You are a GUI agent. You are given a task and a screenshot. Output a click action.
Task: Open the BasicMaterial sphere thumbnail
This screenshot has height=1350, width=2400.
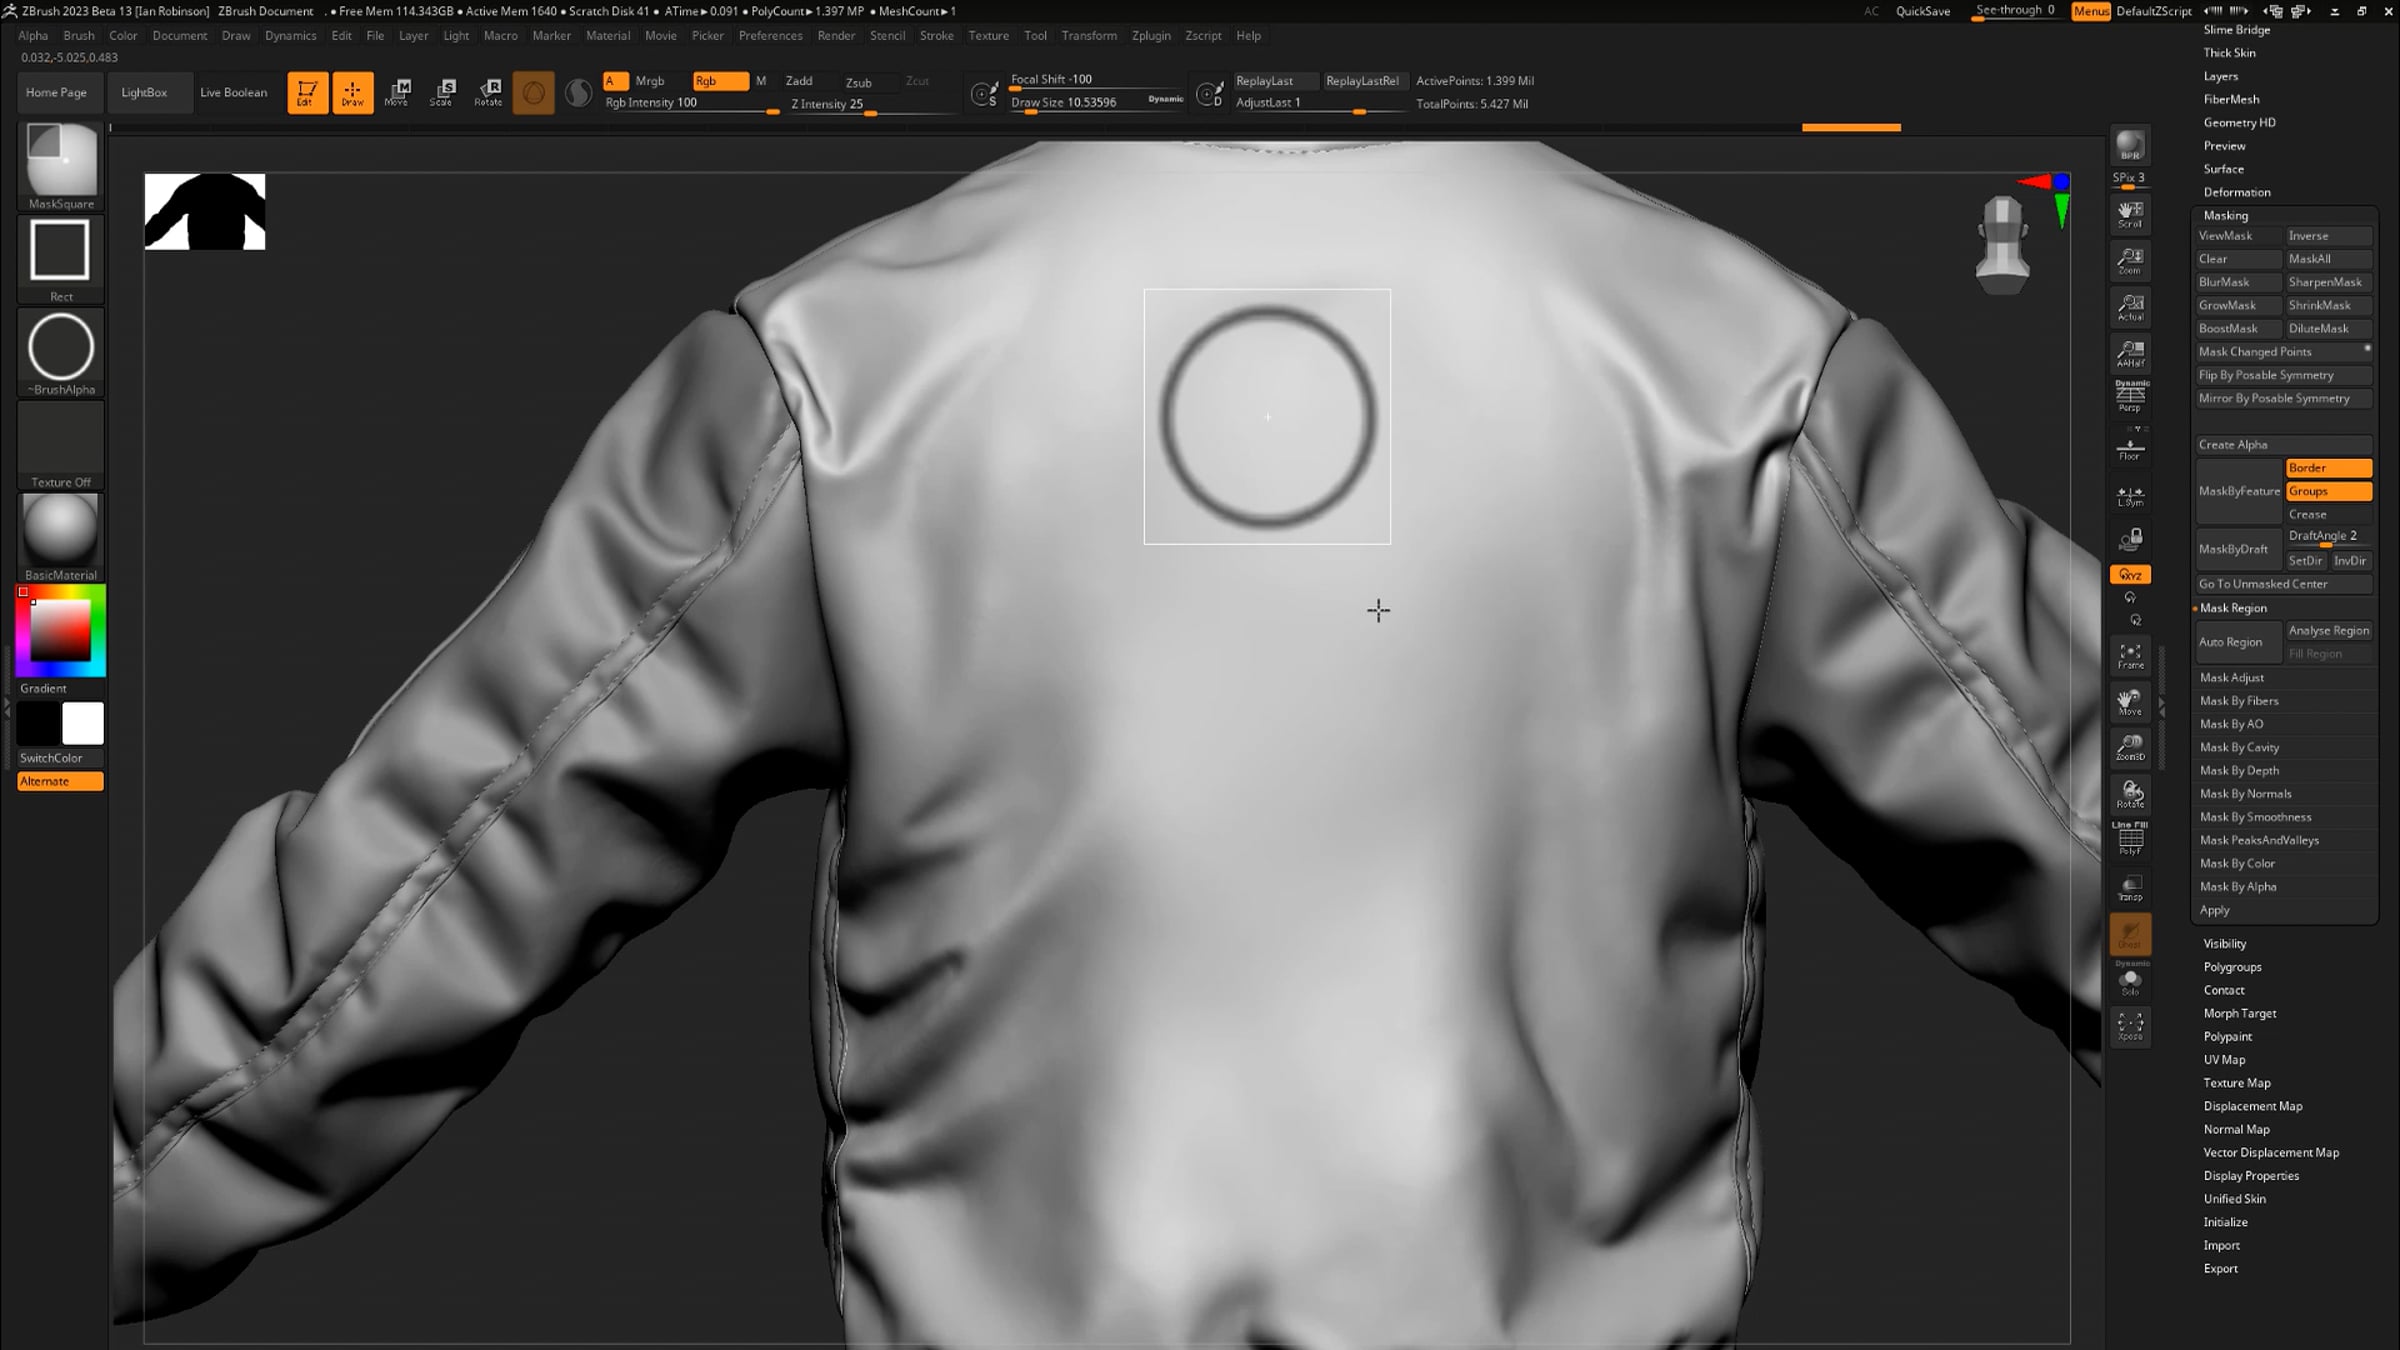(60, 531)
